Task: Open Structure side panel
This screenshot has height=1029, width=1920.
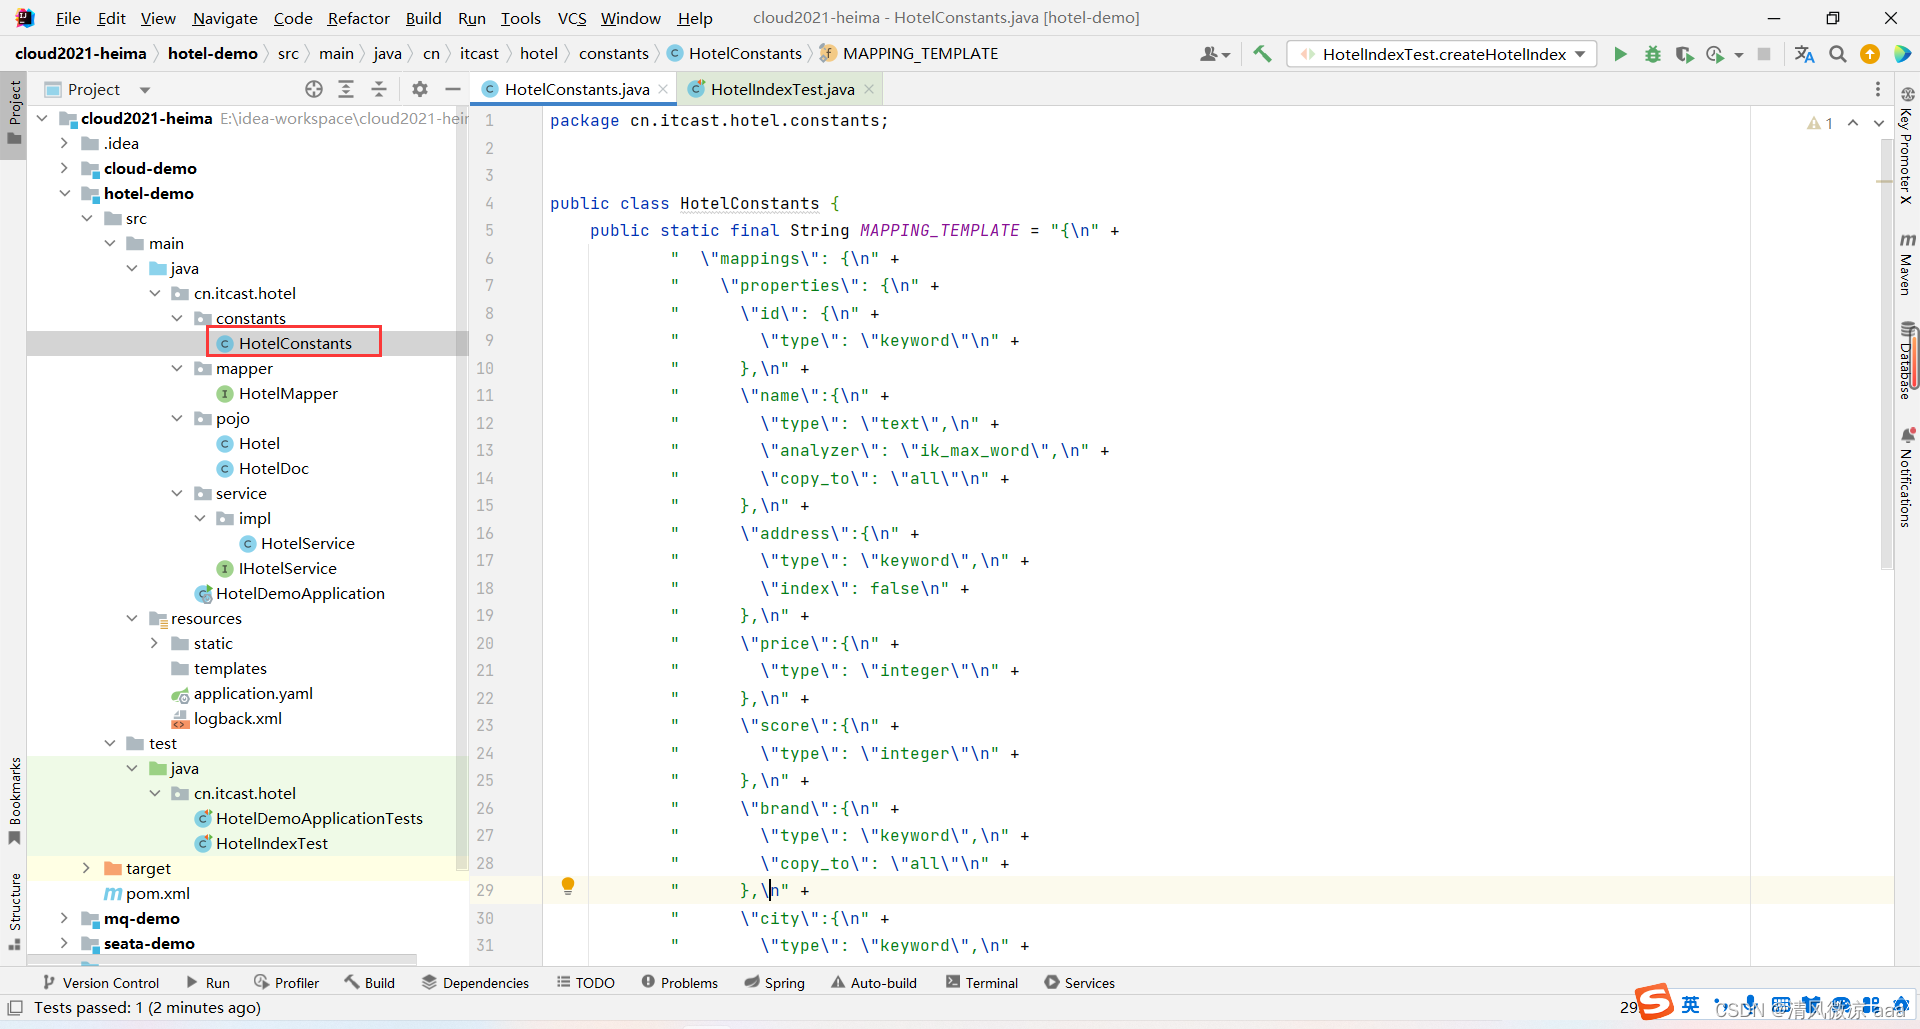Action: point(14,911)
